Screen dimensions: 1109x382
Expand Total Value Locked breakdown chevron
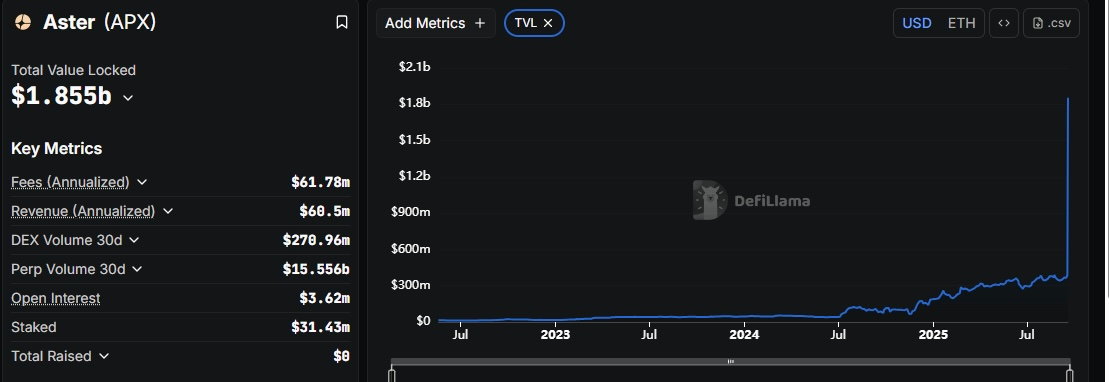(x=128, y=98)
